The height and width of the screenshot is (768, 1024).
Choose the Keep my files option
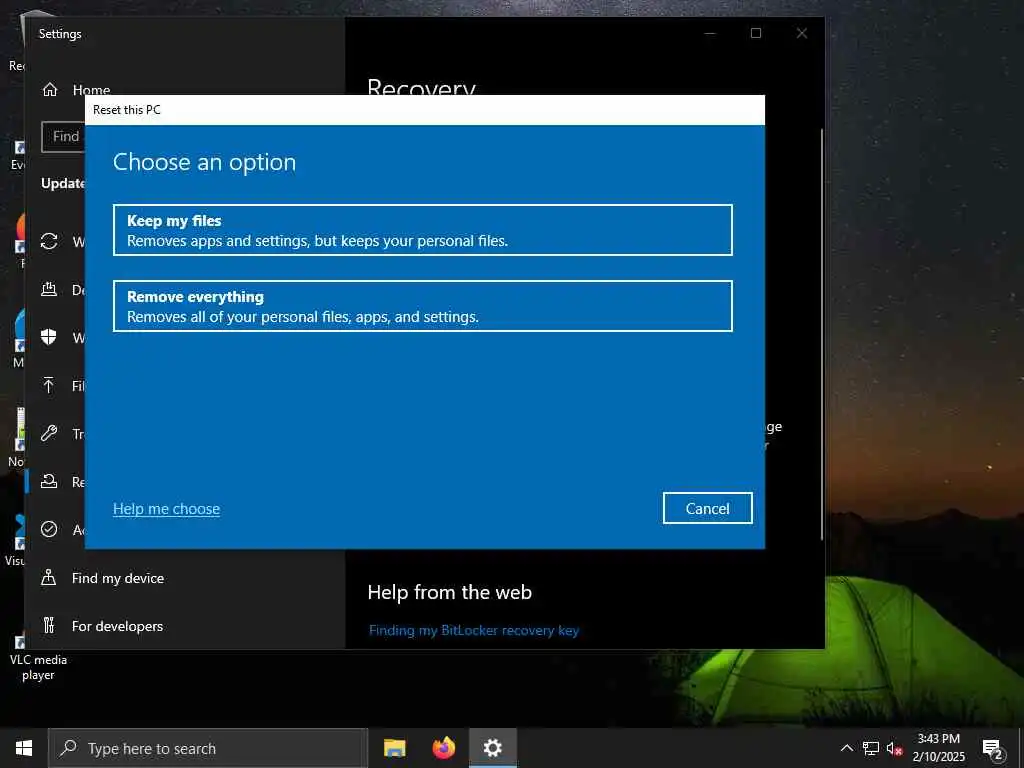point(423,230)
